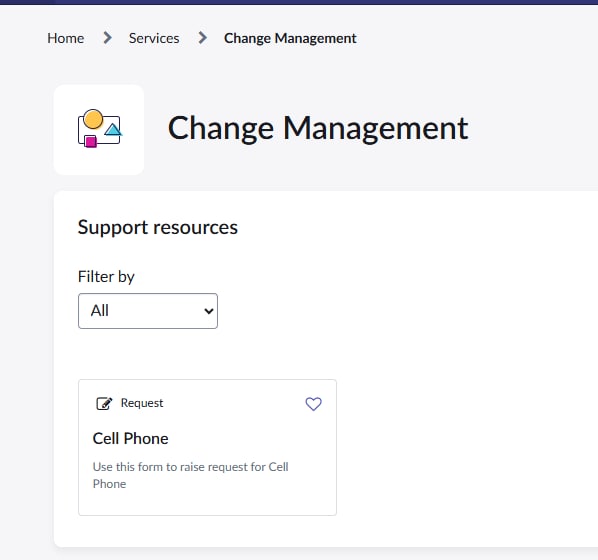Click Change Management in the breadcrumb

pyautogui.click(x=290, y=38)
